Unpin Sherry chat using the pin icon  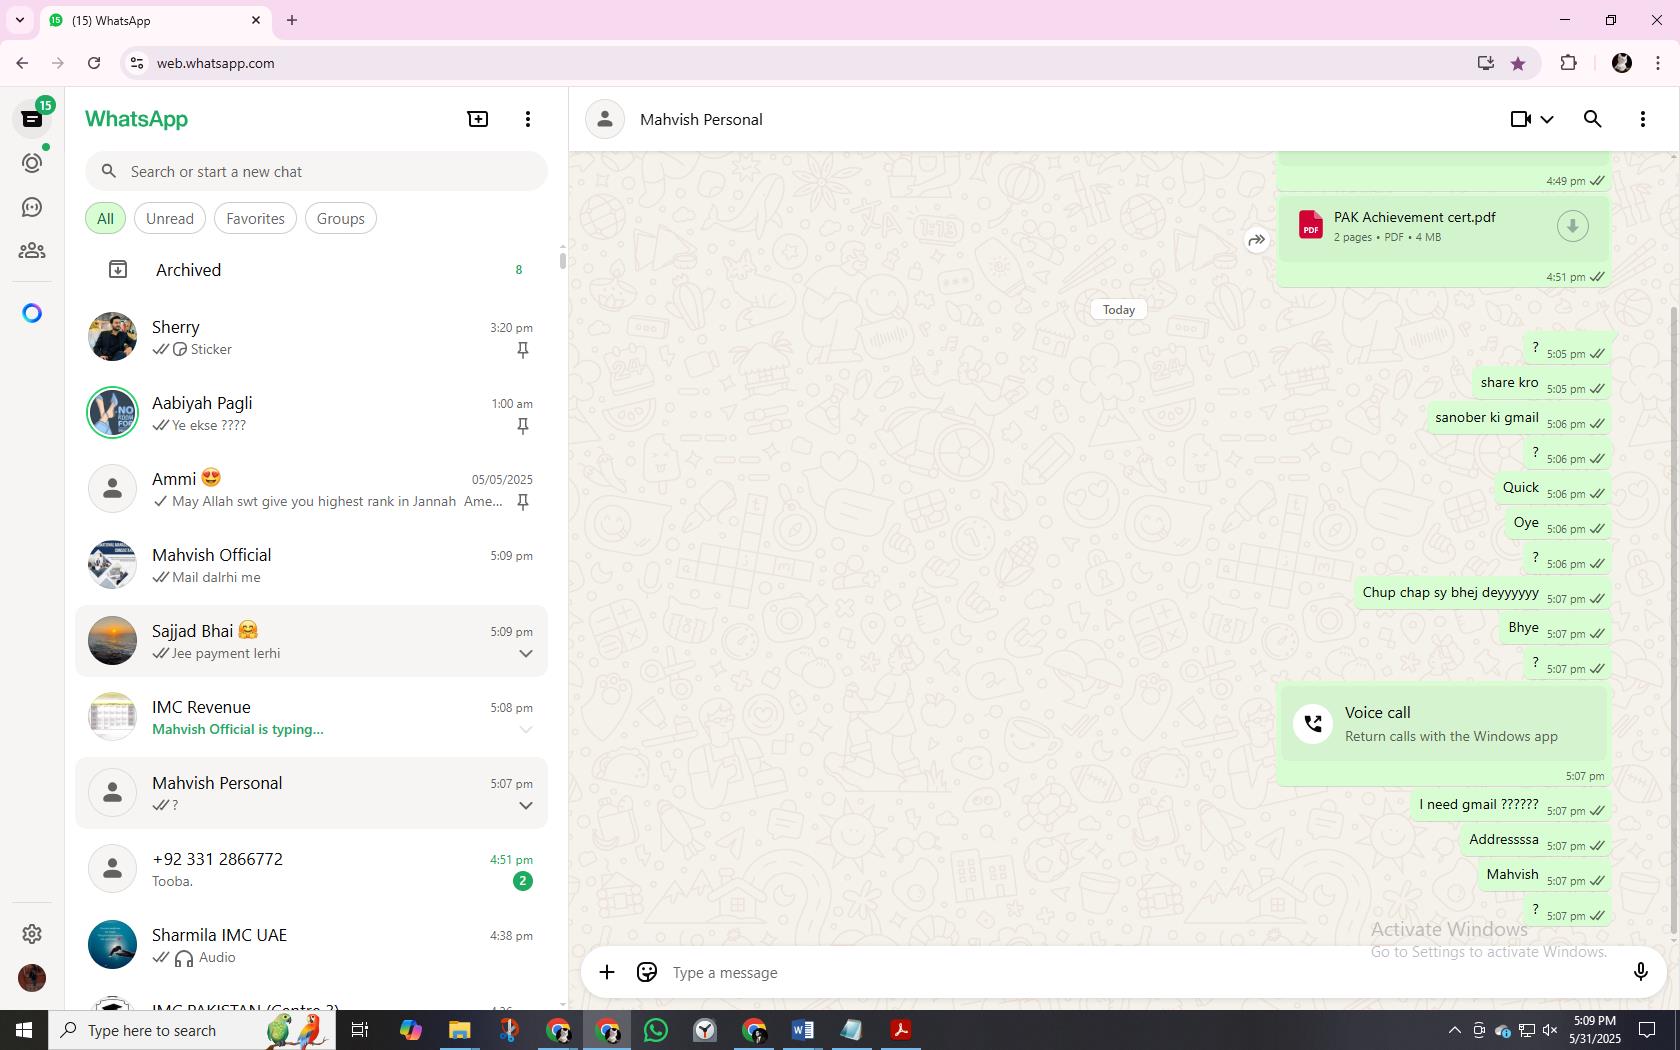pyautogui.click(x=522, y=349)
